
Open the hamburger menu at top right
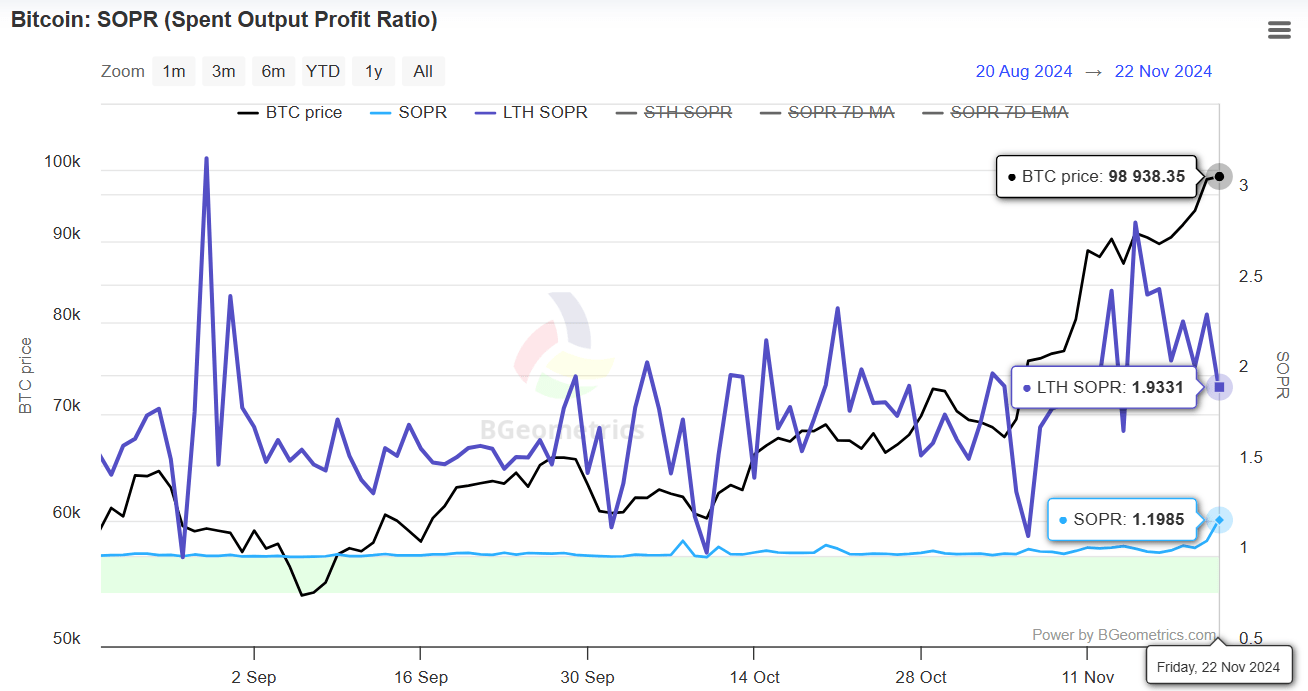tap(1279, 29)
